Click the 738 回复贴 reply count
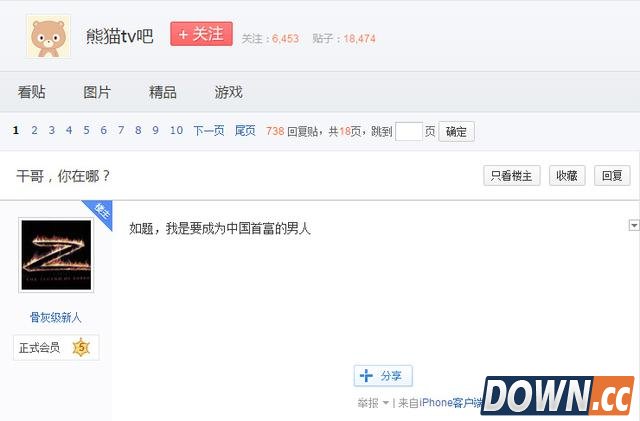Image resolution: width=640 pixels, height=421 pixels. pos(292,131)
